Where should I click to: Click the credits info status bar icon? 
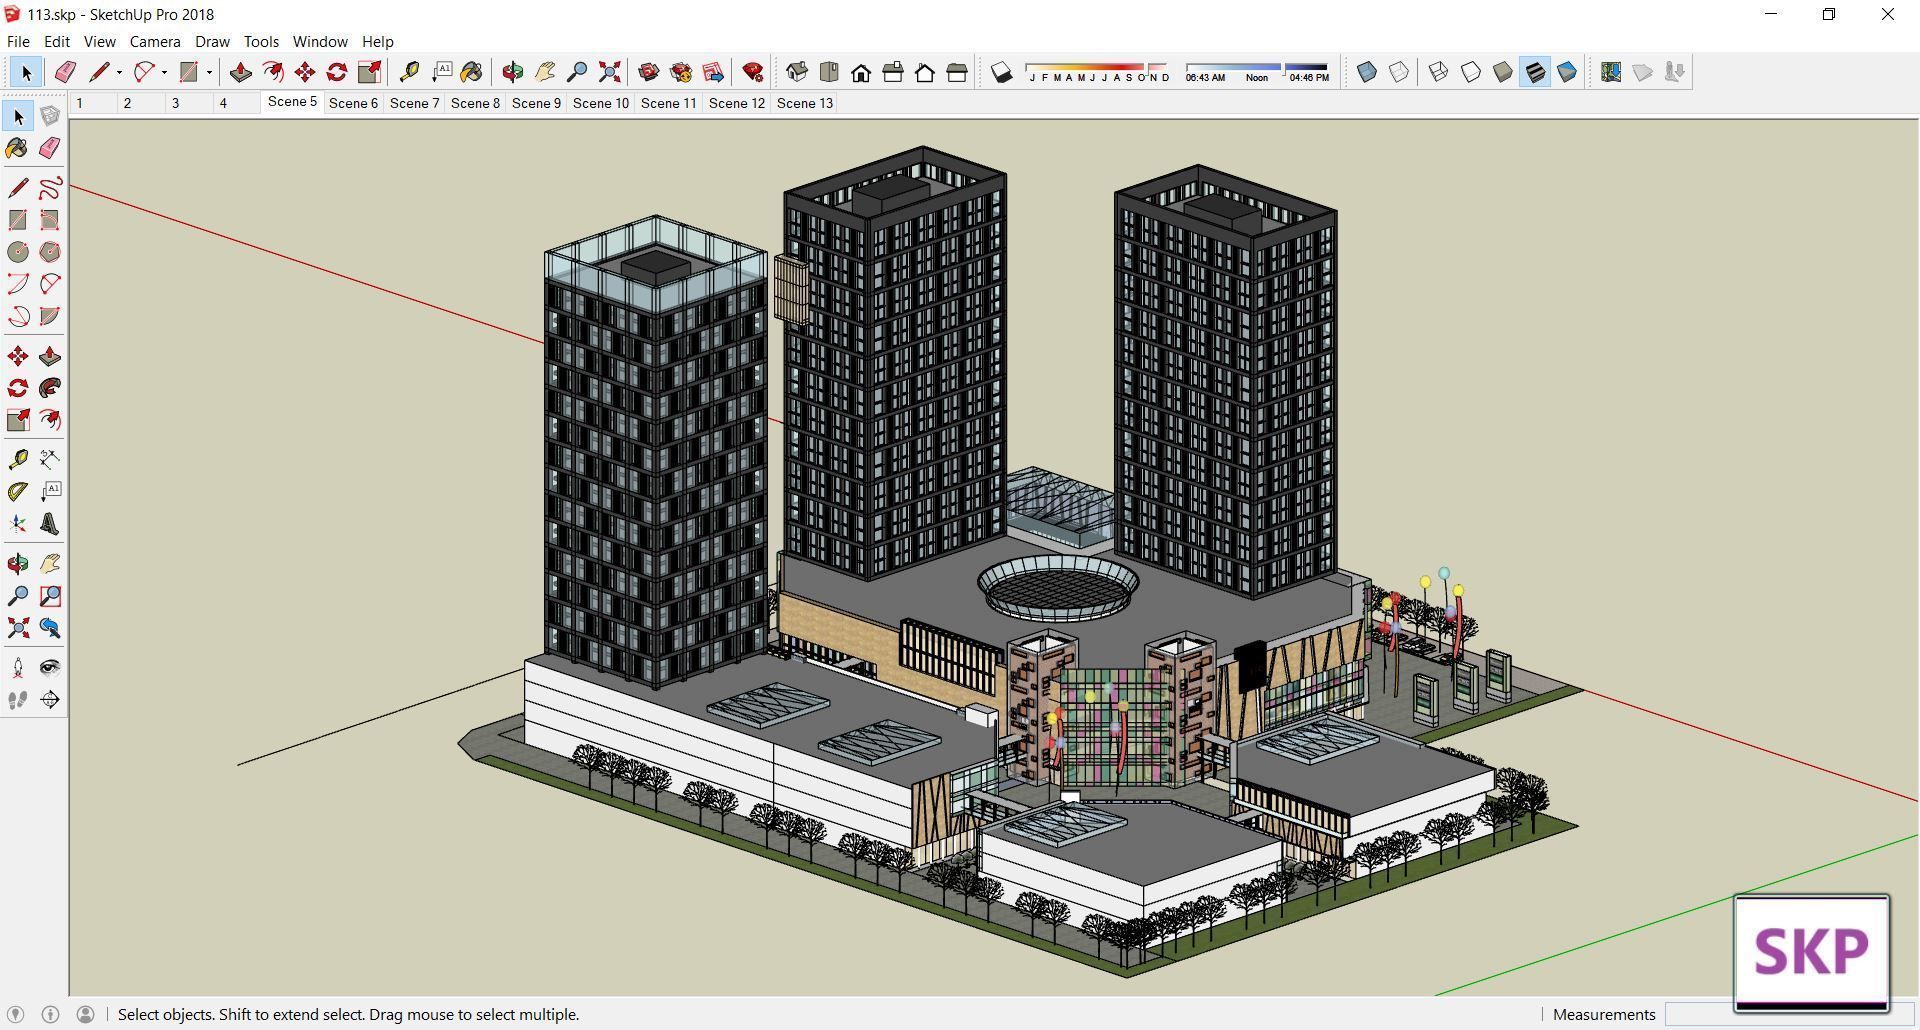point(50,1014)
